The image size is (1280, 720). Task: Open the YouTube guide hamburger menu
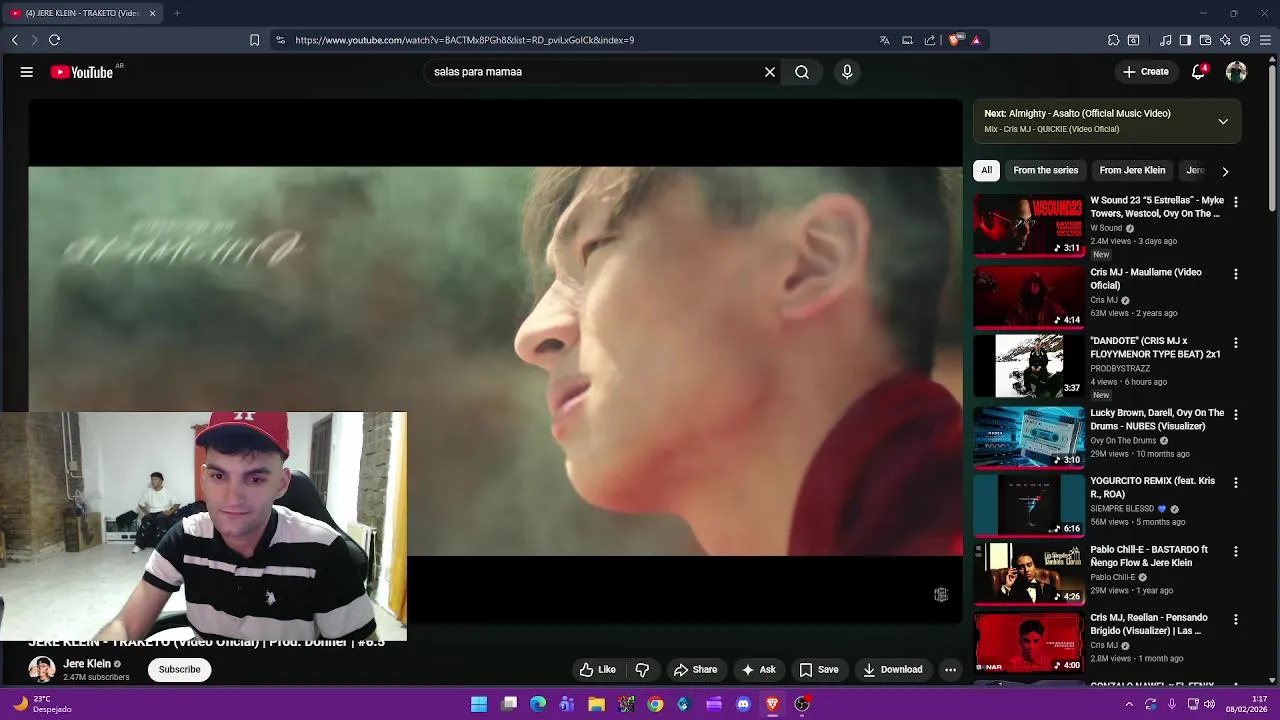coord(27,72)
